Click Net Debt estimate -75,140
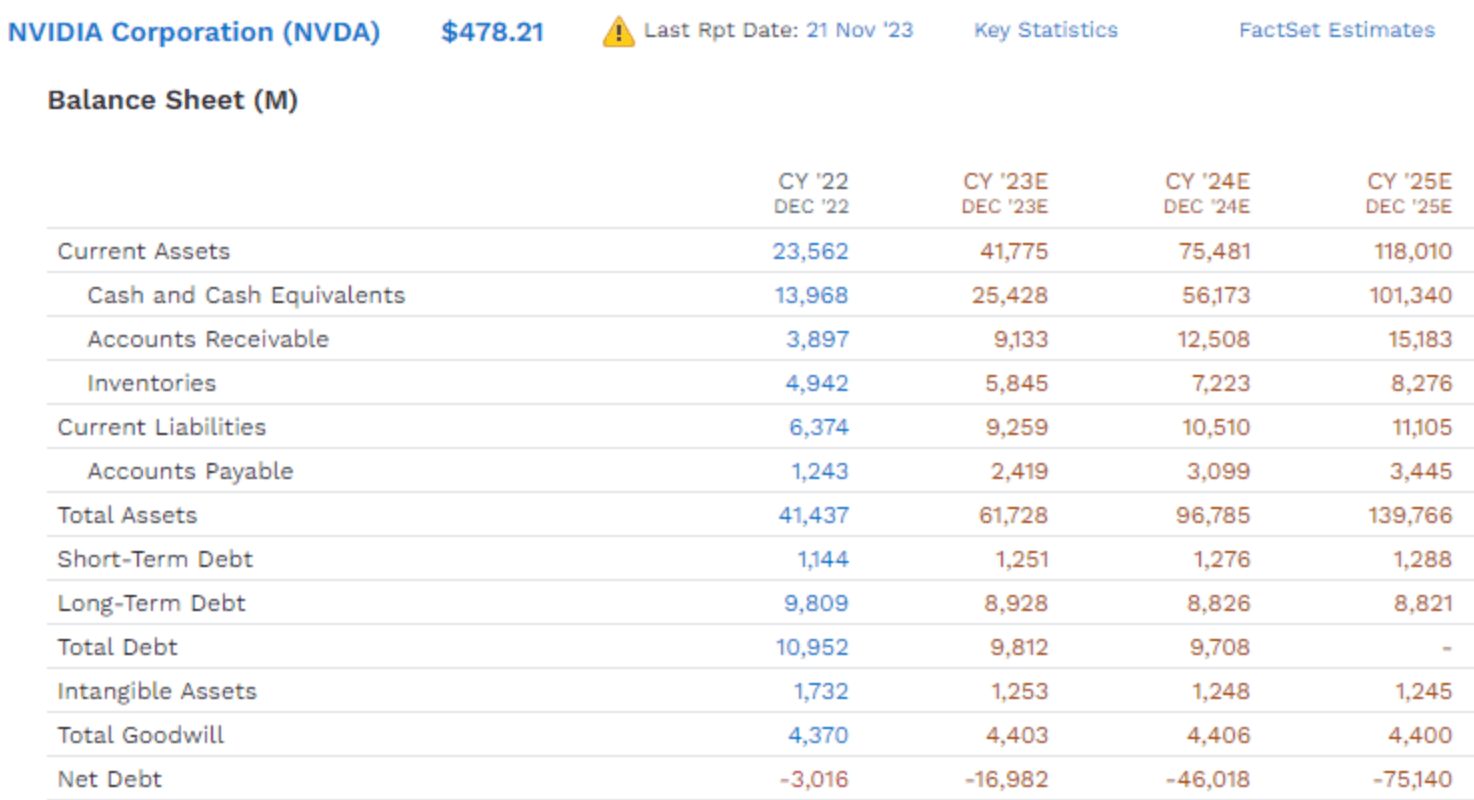This screenshot has width=1474, height=800. click(1412, 779)
